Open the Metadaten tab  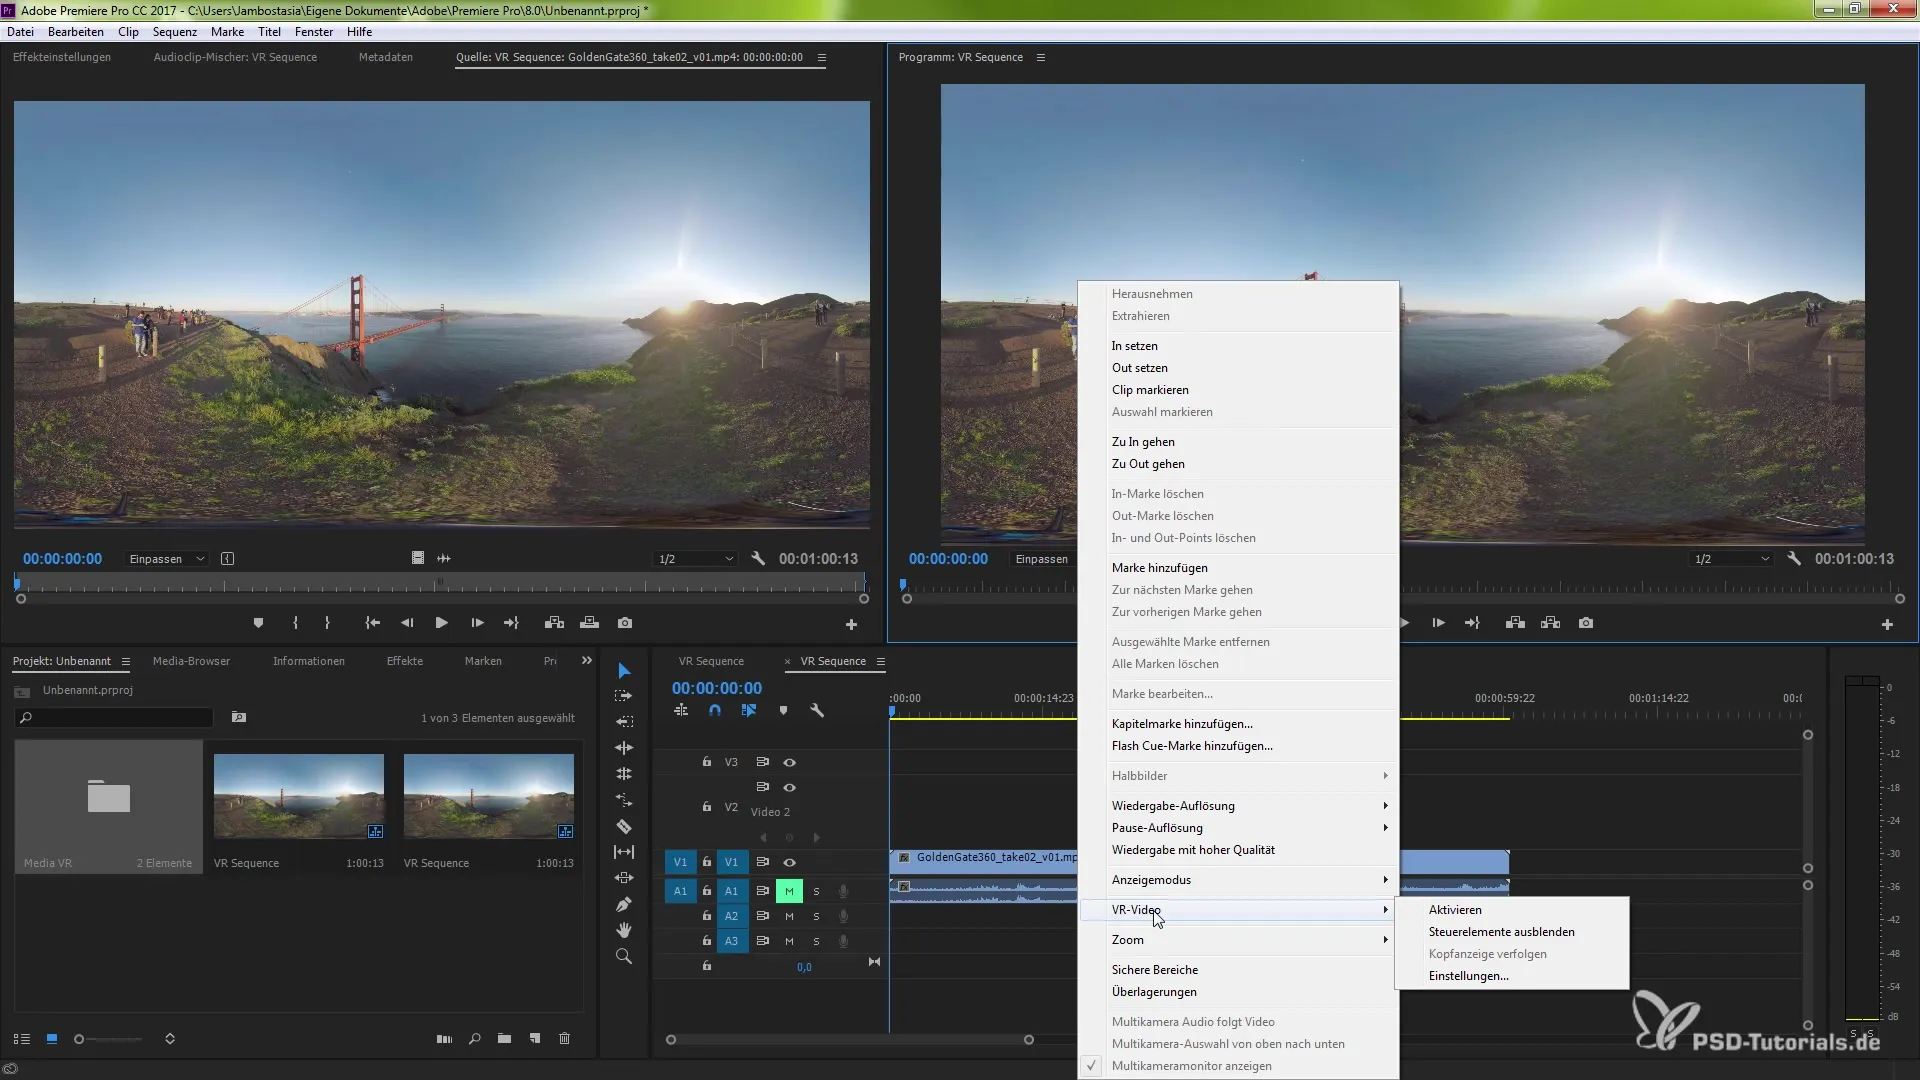[x=386, y=57]
